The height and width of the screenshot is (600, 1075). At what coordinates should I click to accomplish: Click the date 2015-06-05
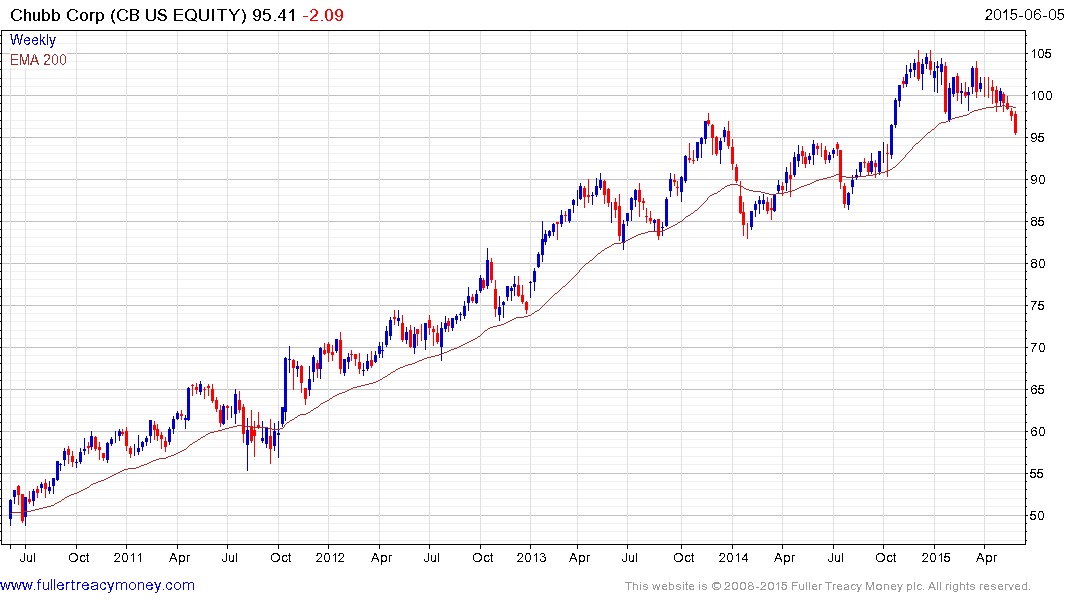point(1024,15)
